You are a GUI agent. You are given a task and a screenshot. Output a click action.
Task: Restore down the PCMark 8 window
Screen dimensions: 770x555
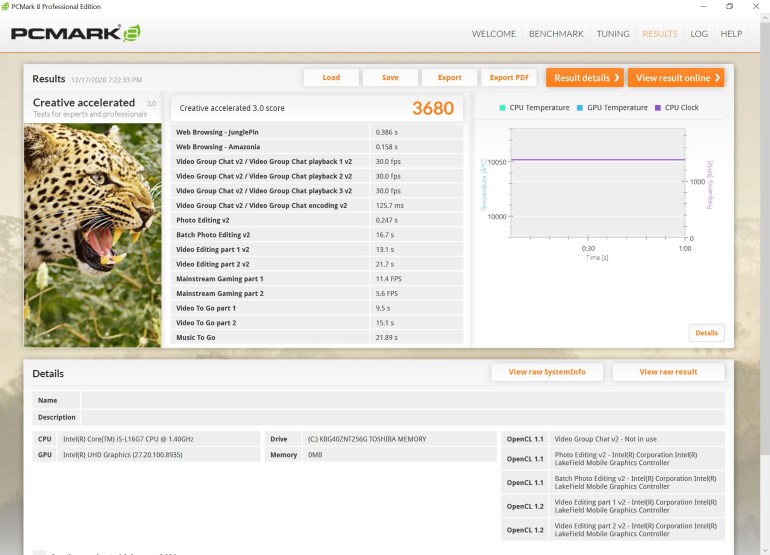[x=729, y=6]
